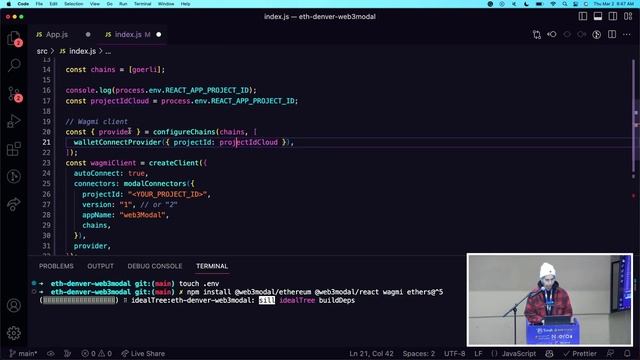Open editor More Actions ellipsis
This screenshot has width=640, height=360.
click(627, 35)
